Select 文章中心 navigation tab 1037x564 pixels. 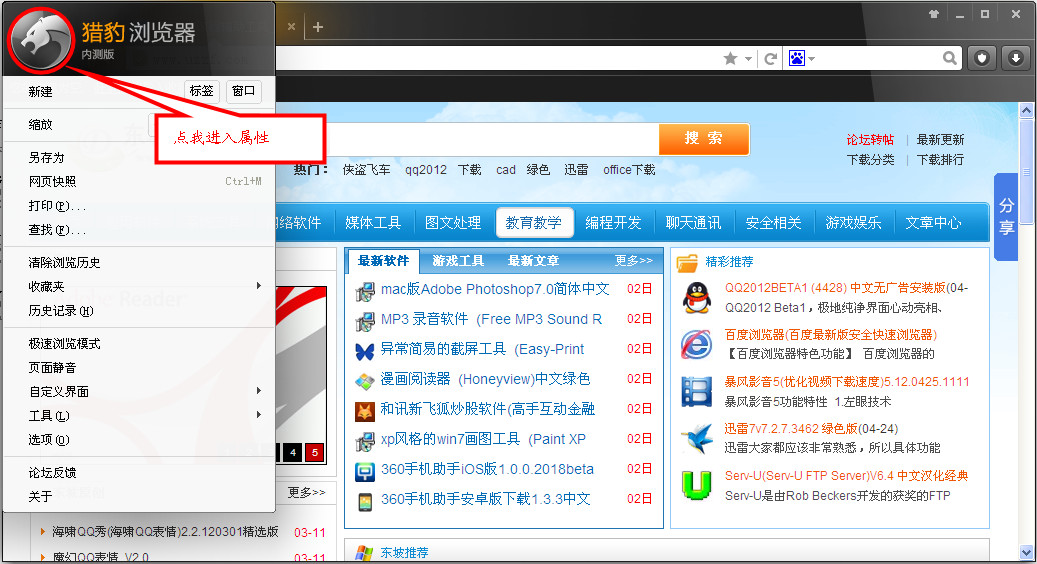click(934, 223)
